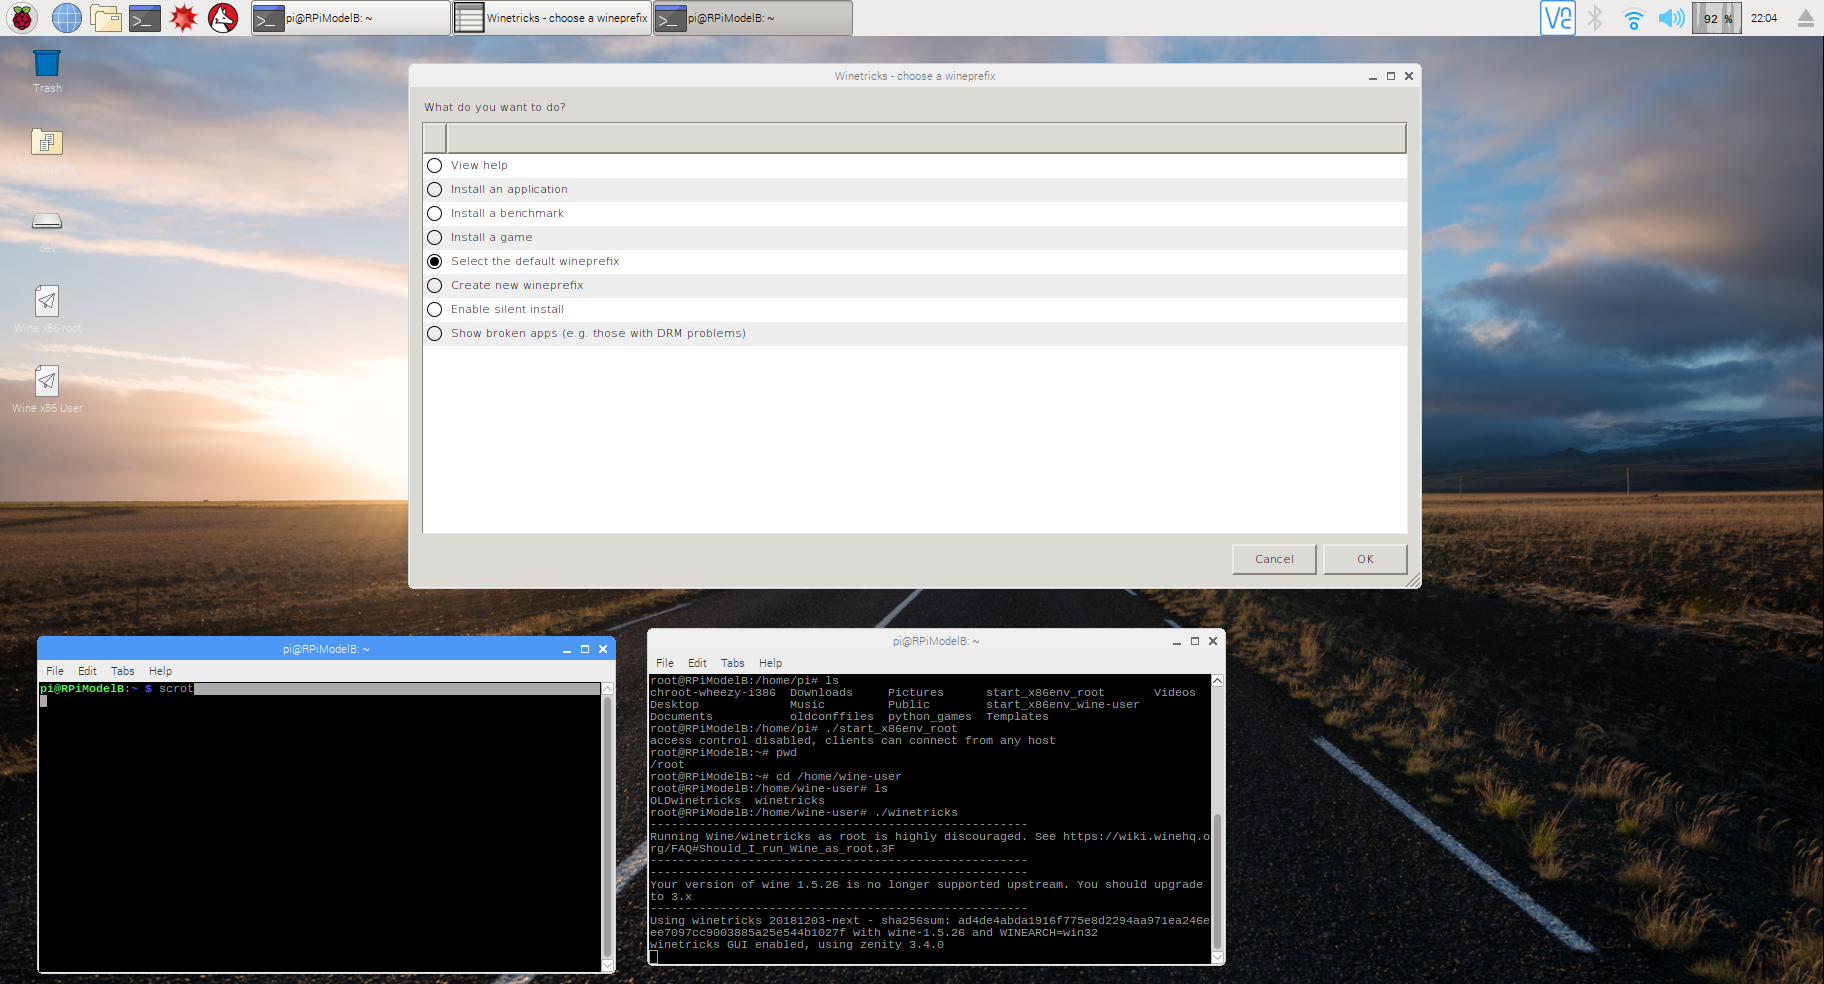This screenshot has height=984, width=1824.
Task: Select the Wine x86 root desktop shortcut
Action: (x=47, y=309)
